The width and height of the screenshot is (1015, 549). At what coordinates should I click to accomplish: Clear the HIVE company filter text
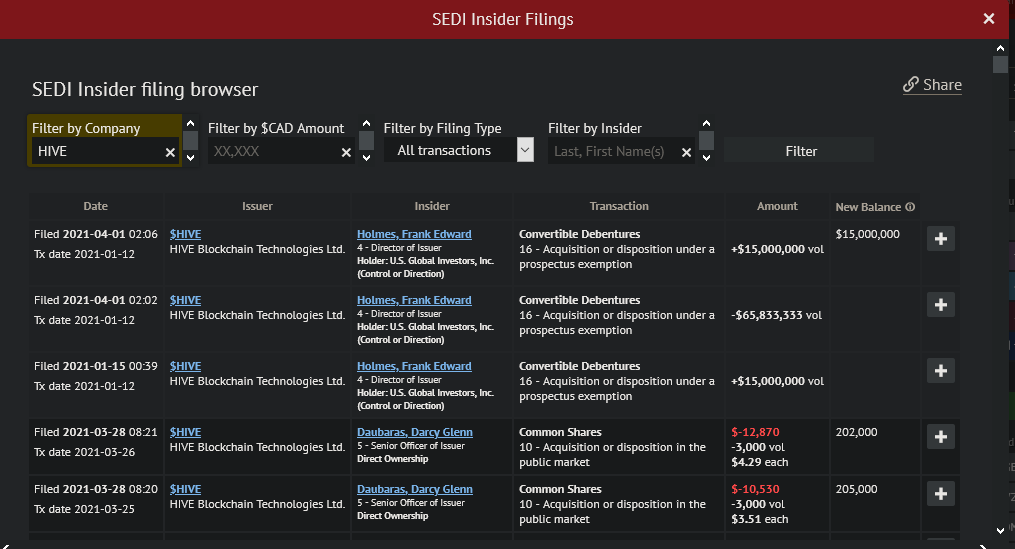click(170, 152)
